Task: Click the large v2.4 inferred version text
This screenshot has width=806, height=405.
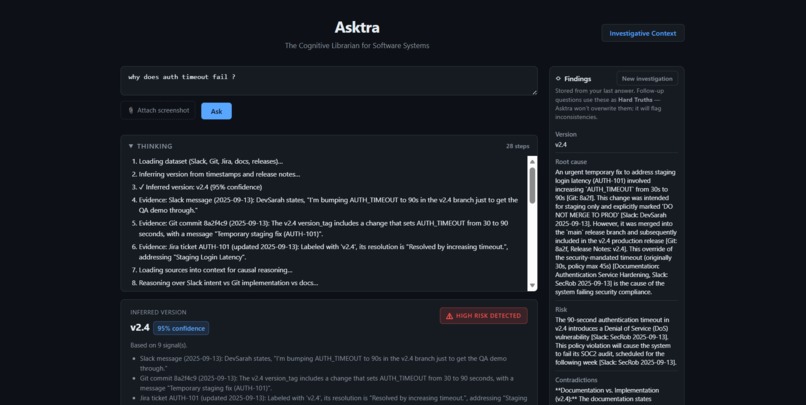Action: (x=140, y=328)
